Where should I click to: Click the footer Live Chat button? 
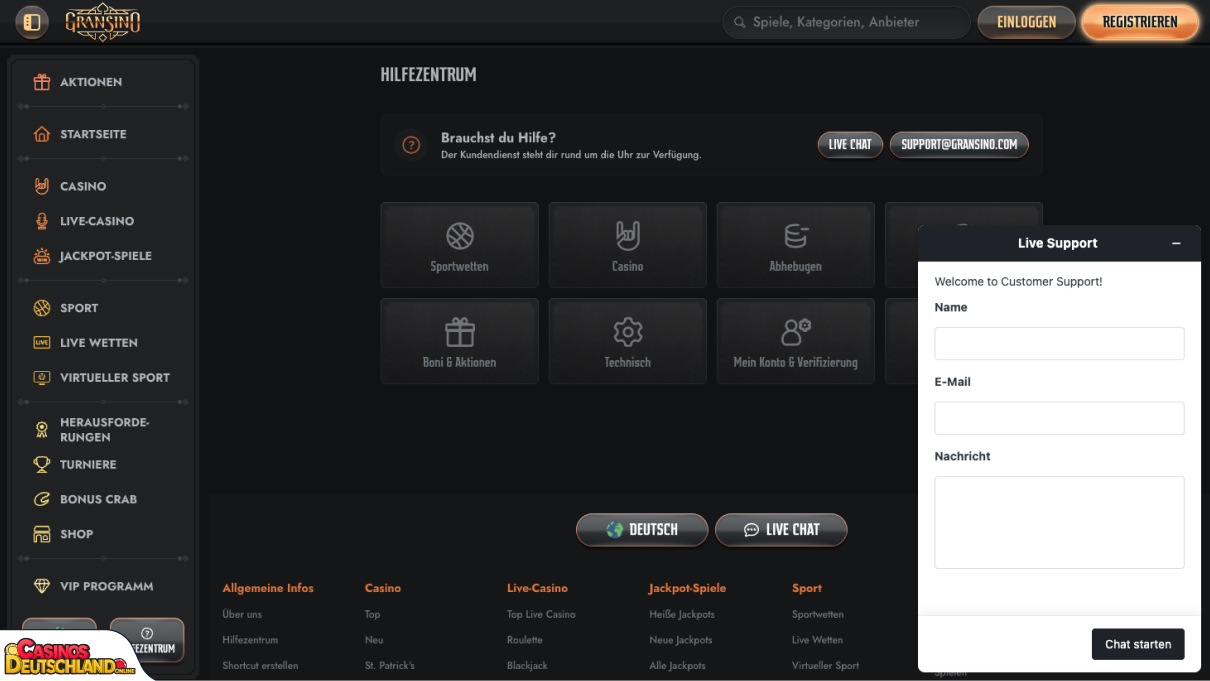point(781,530)
